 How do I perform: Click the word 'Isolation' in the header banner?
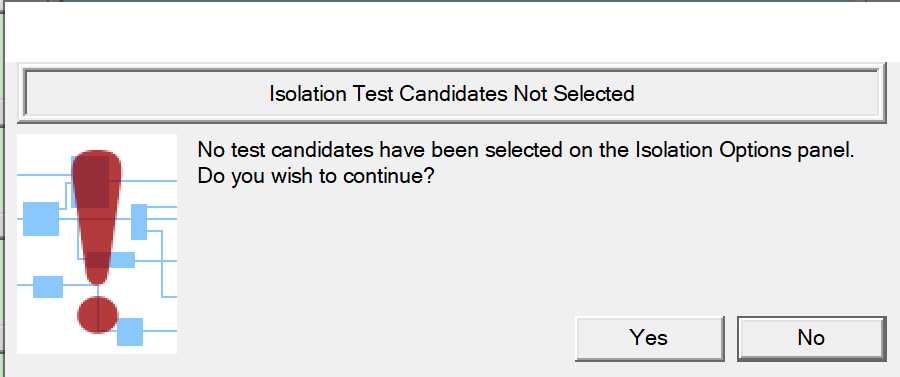(x=305, y=94)
